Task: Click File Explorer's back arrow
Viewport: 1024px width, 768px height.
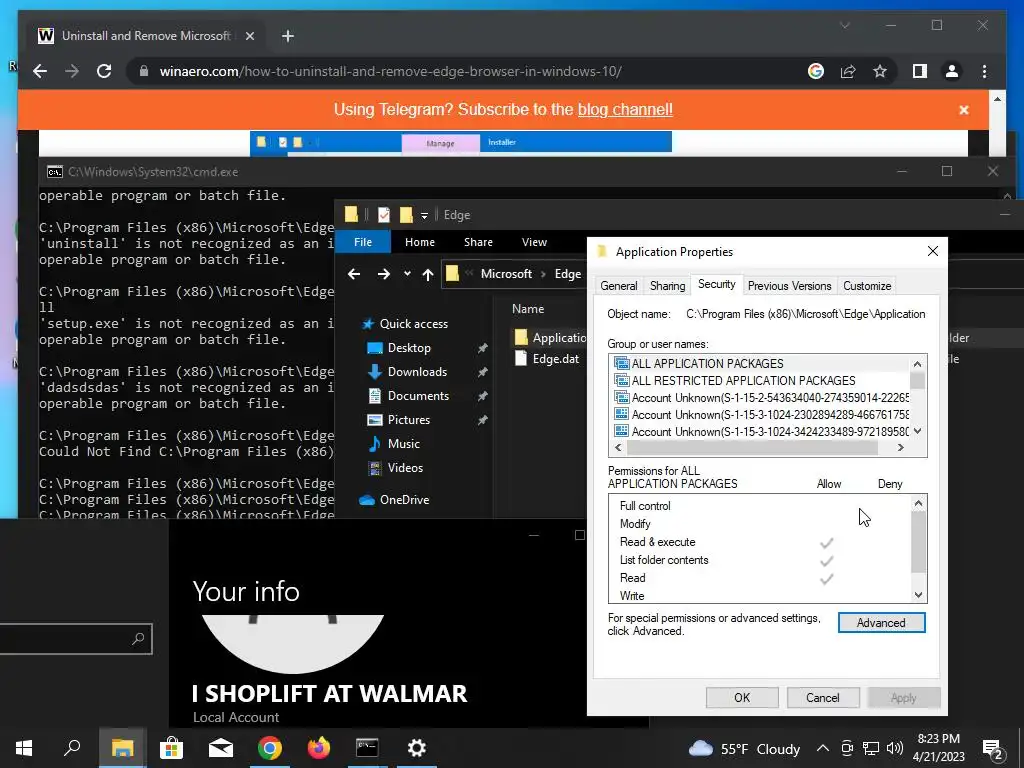Action: click(353, 274)
